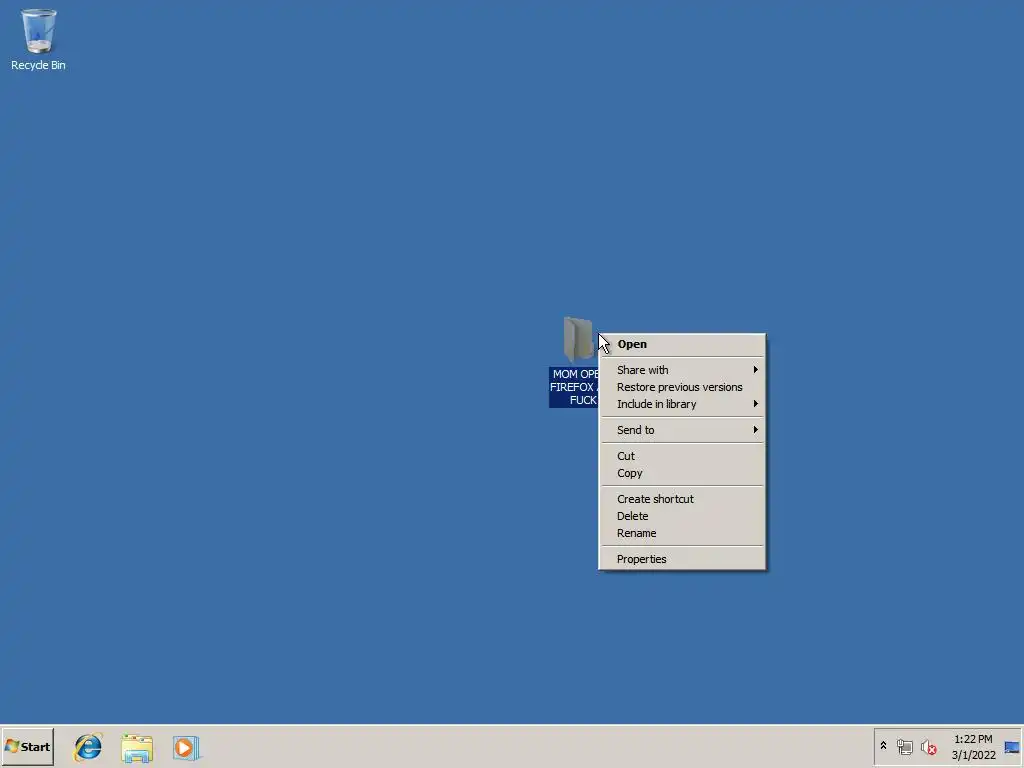This screenshot has width=1024, height=768.
Task: Click the network status tray icon
Action: click(x=904, y=746)
